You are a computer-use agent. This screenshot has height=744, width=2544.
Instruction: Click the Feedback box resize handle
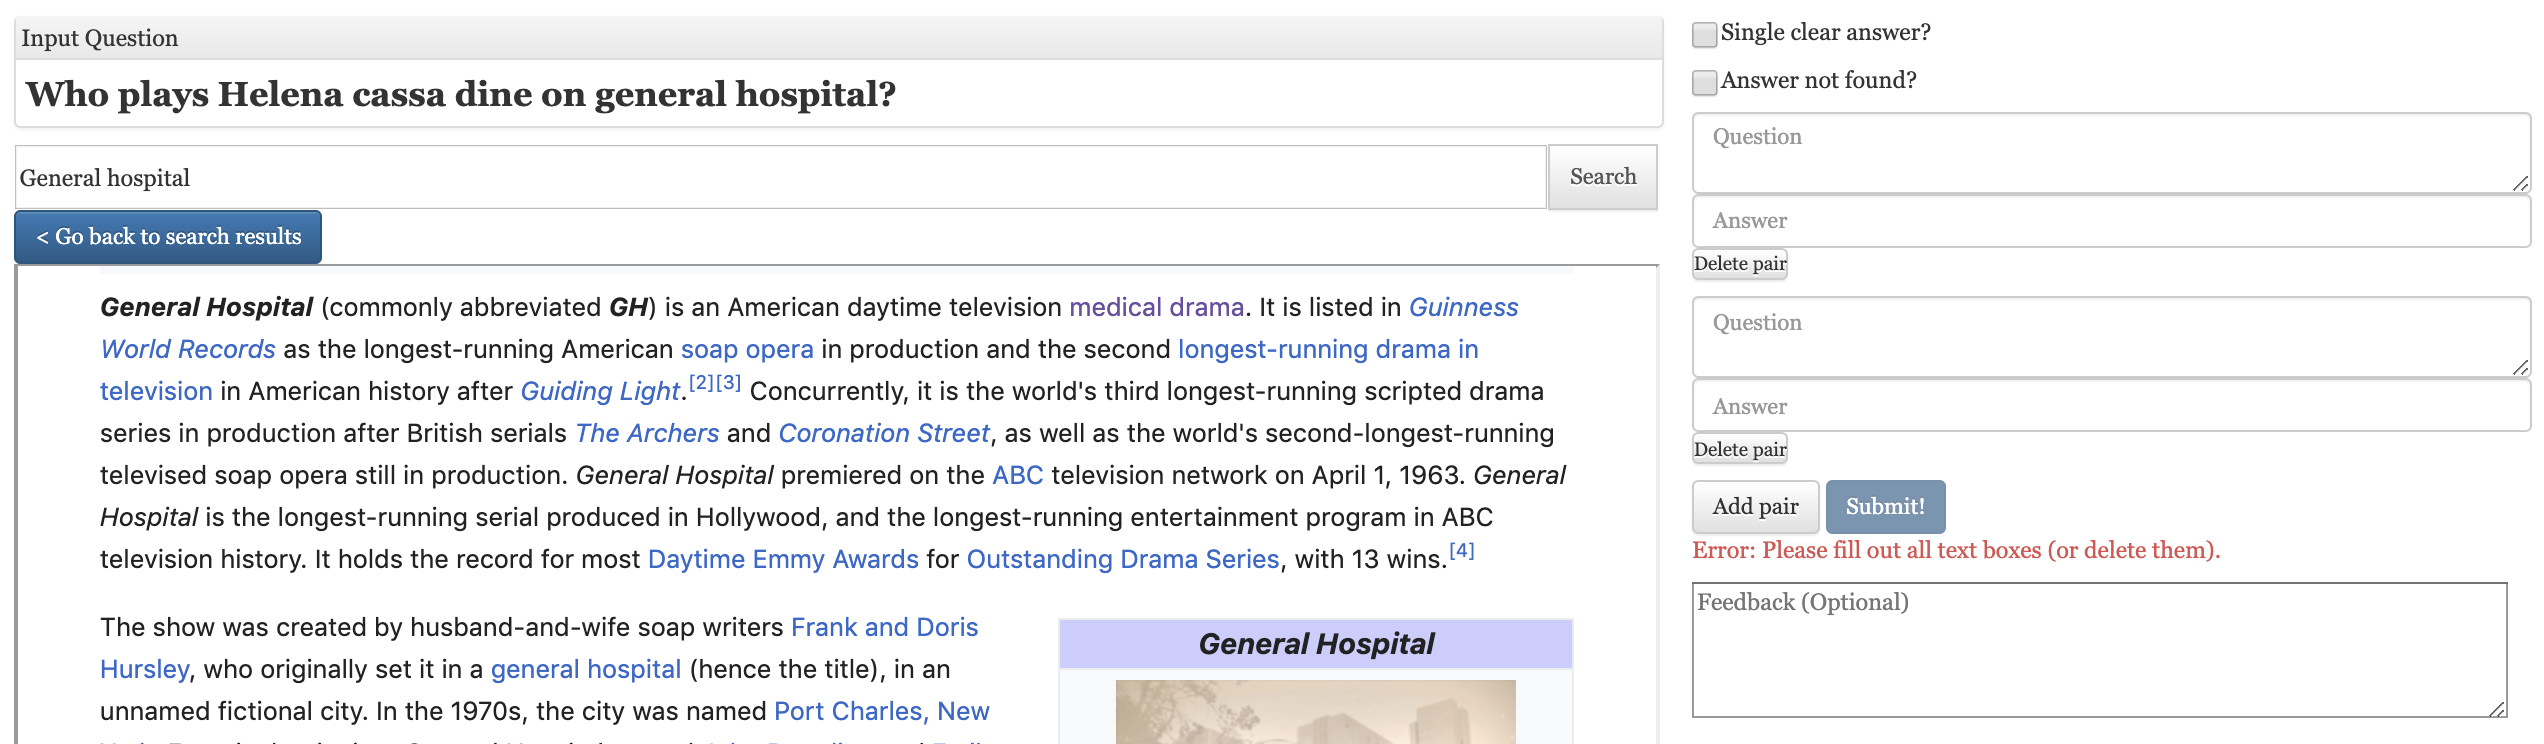point(2497,708)
